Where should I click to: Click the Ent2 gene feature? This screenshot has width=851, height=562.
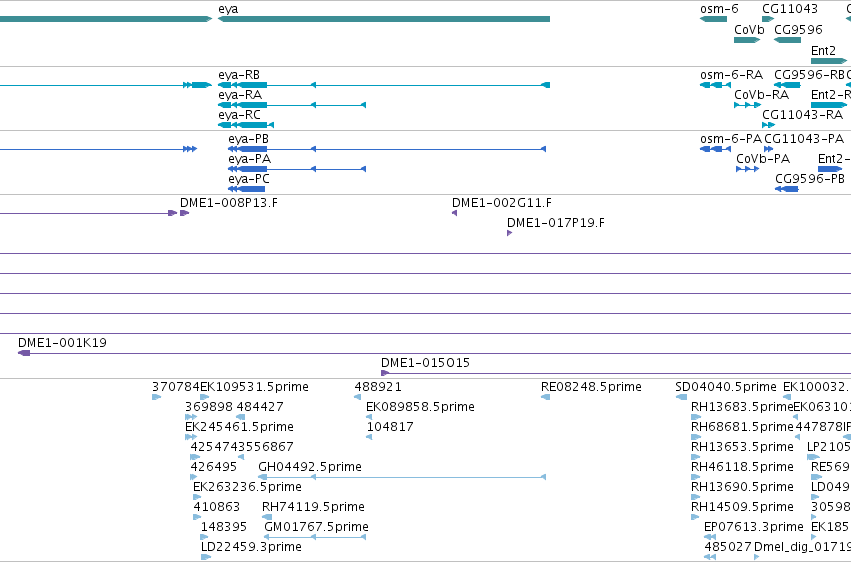tap(829, 61)
